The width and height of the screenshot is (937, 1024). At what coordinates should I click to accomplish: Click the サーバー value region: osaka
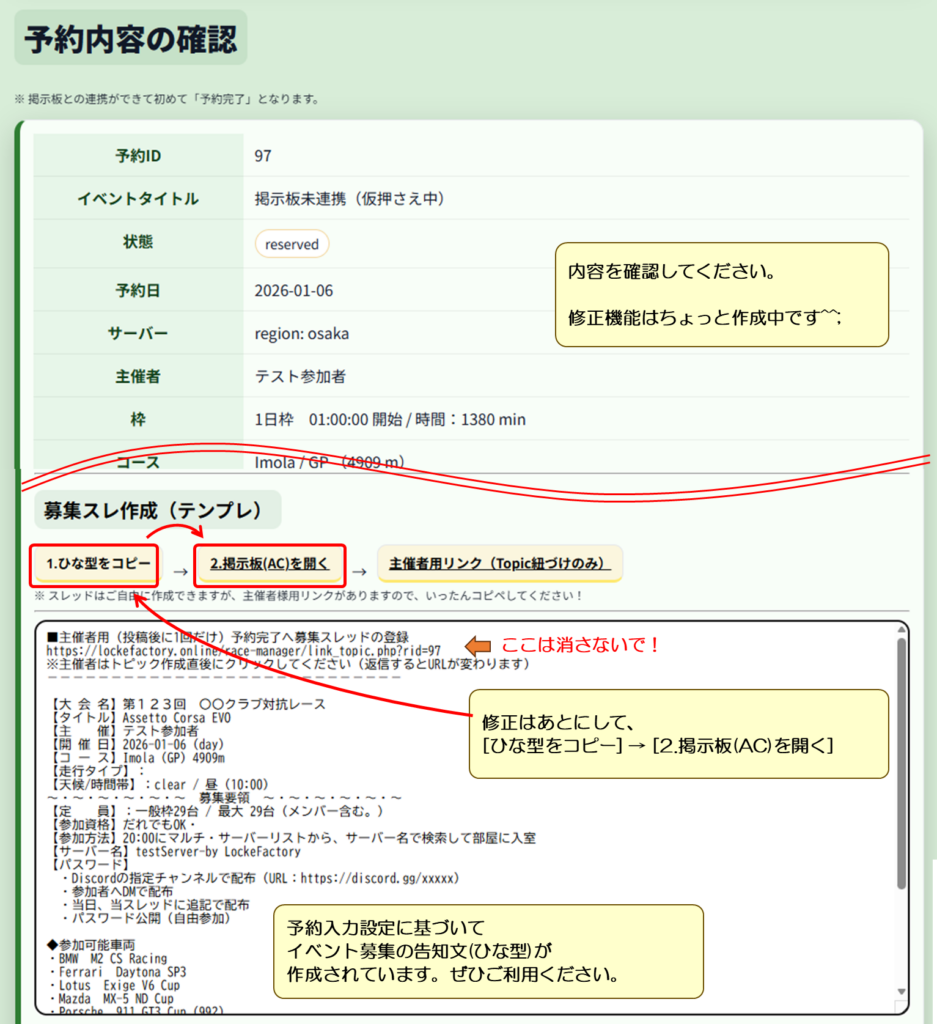(x=302, y=333)
